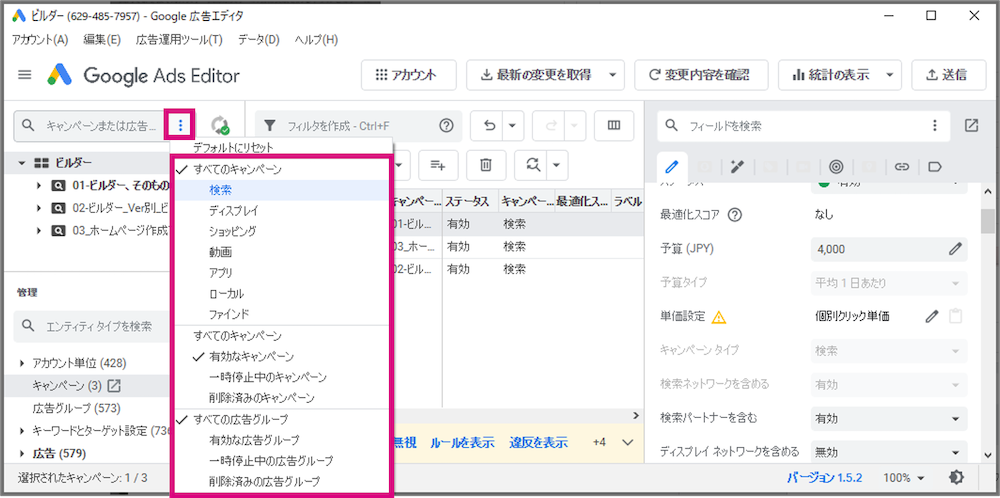Open the 100% zoom level dropdown
Viewport: 1000px width, 498px height.
(x=904, y=478)
